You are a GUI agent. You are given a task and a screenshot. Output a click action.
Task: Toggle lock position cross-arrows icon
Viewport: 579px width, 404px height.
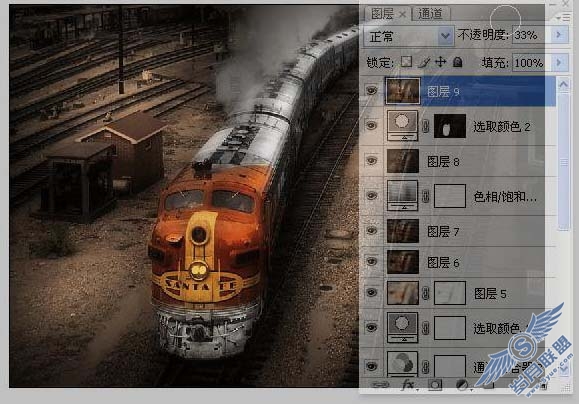(x=441, y=62)
